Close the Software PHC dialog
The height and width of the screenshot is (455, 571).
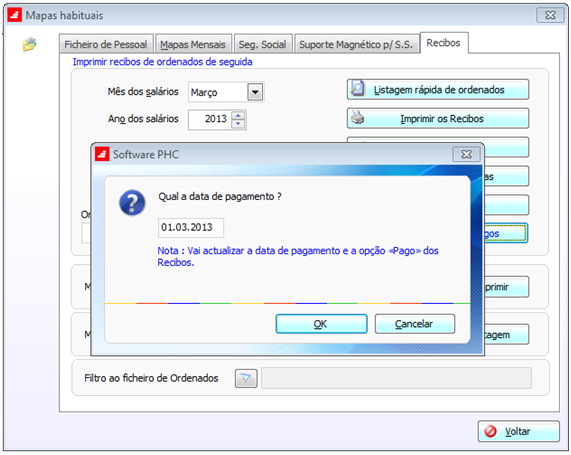466,154
